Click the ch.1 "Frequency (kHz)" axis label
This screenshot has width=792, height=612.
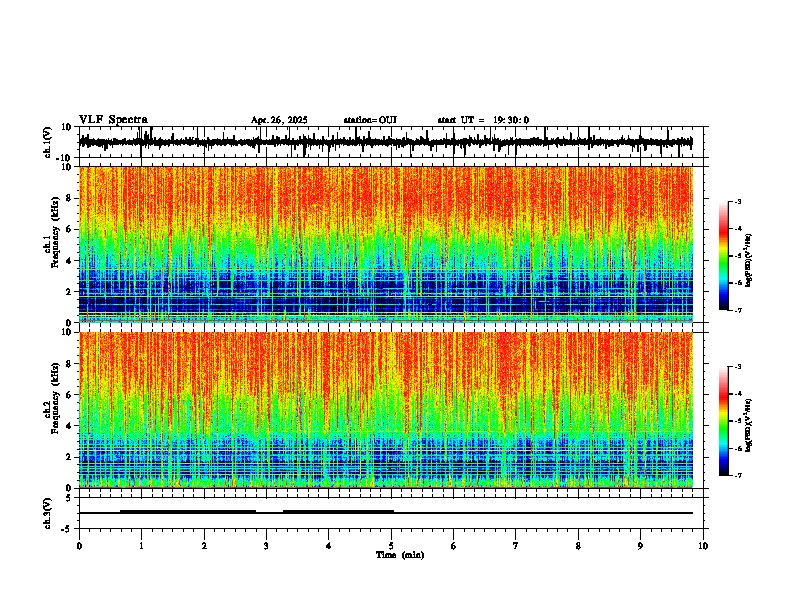[55, 231]
